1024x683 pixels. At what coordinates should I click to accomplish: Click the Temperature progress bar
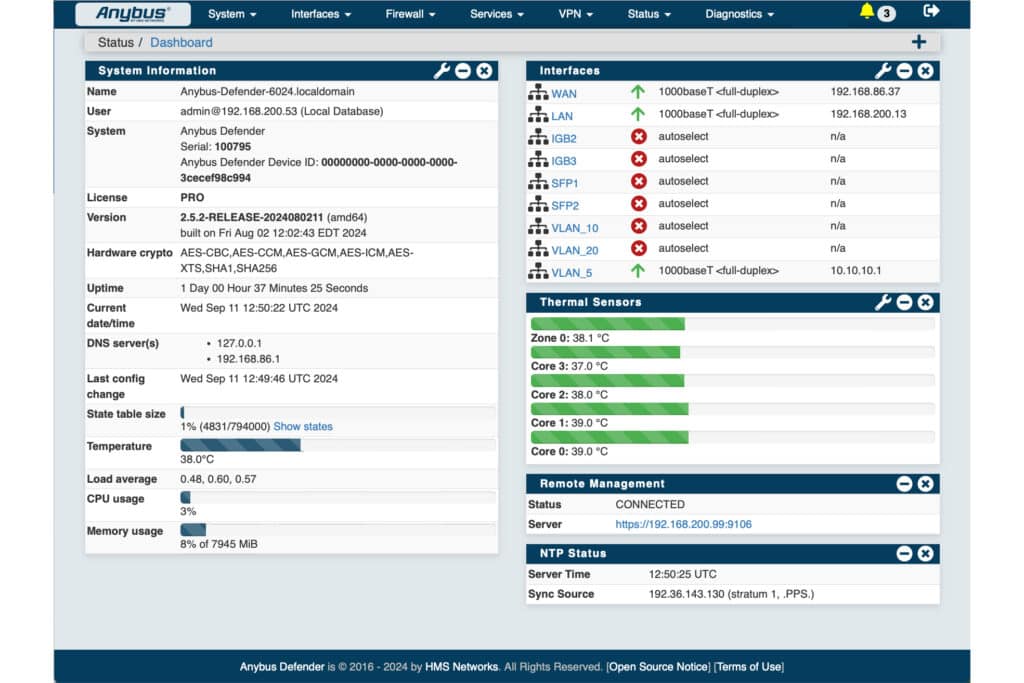click(x=338, y=445)
